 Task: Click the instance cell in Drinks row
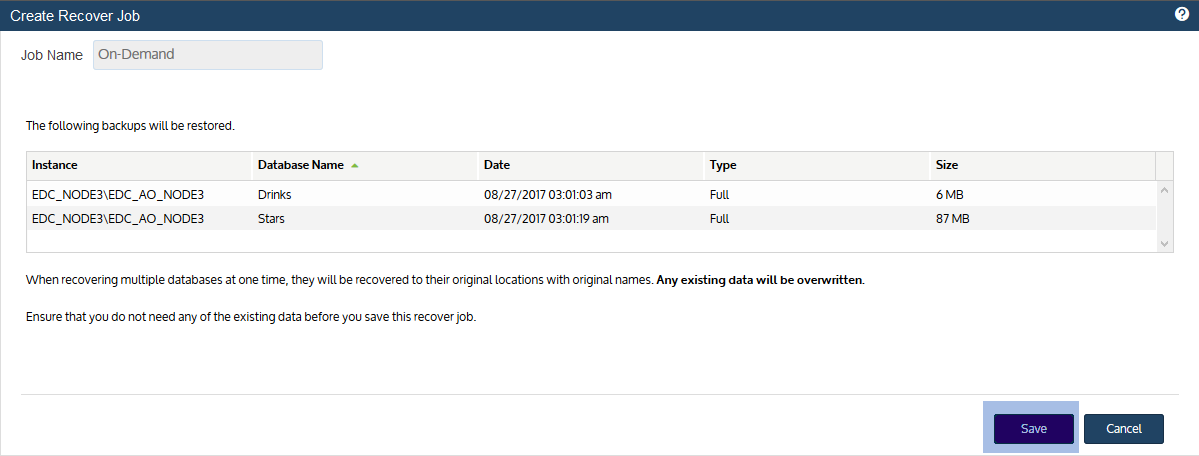click(x=139, y=194)
